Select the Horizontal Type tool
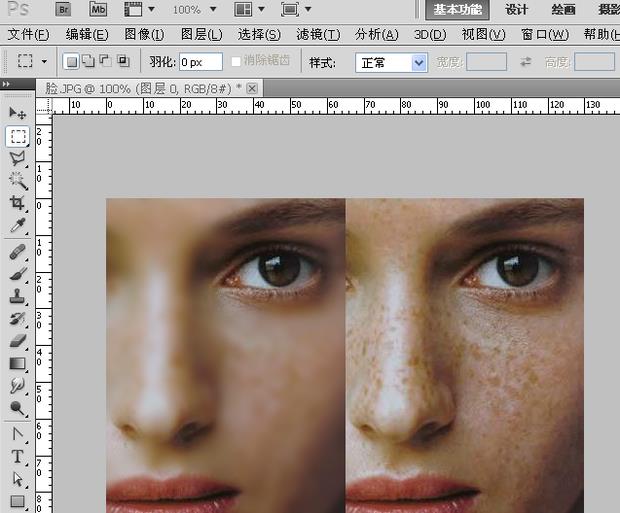This screenshot has height=513, width=620. coord(18,456)
